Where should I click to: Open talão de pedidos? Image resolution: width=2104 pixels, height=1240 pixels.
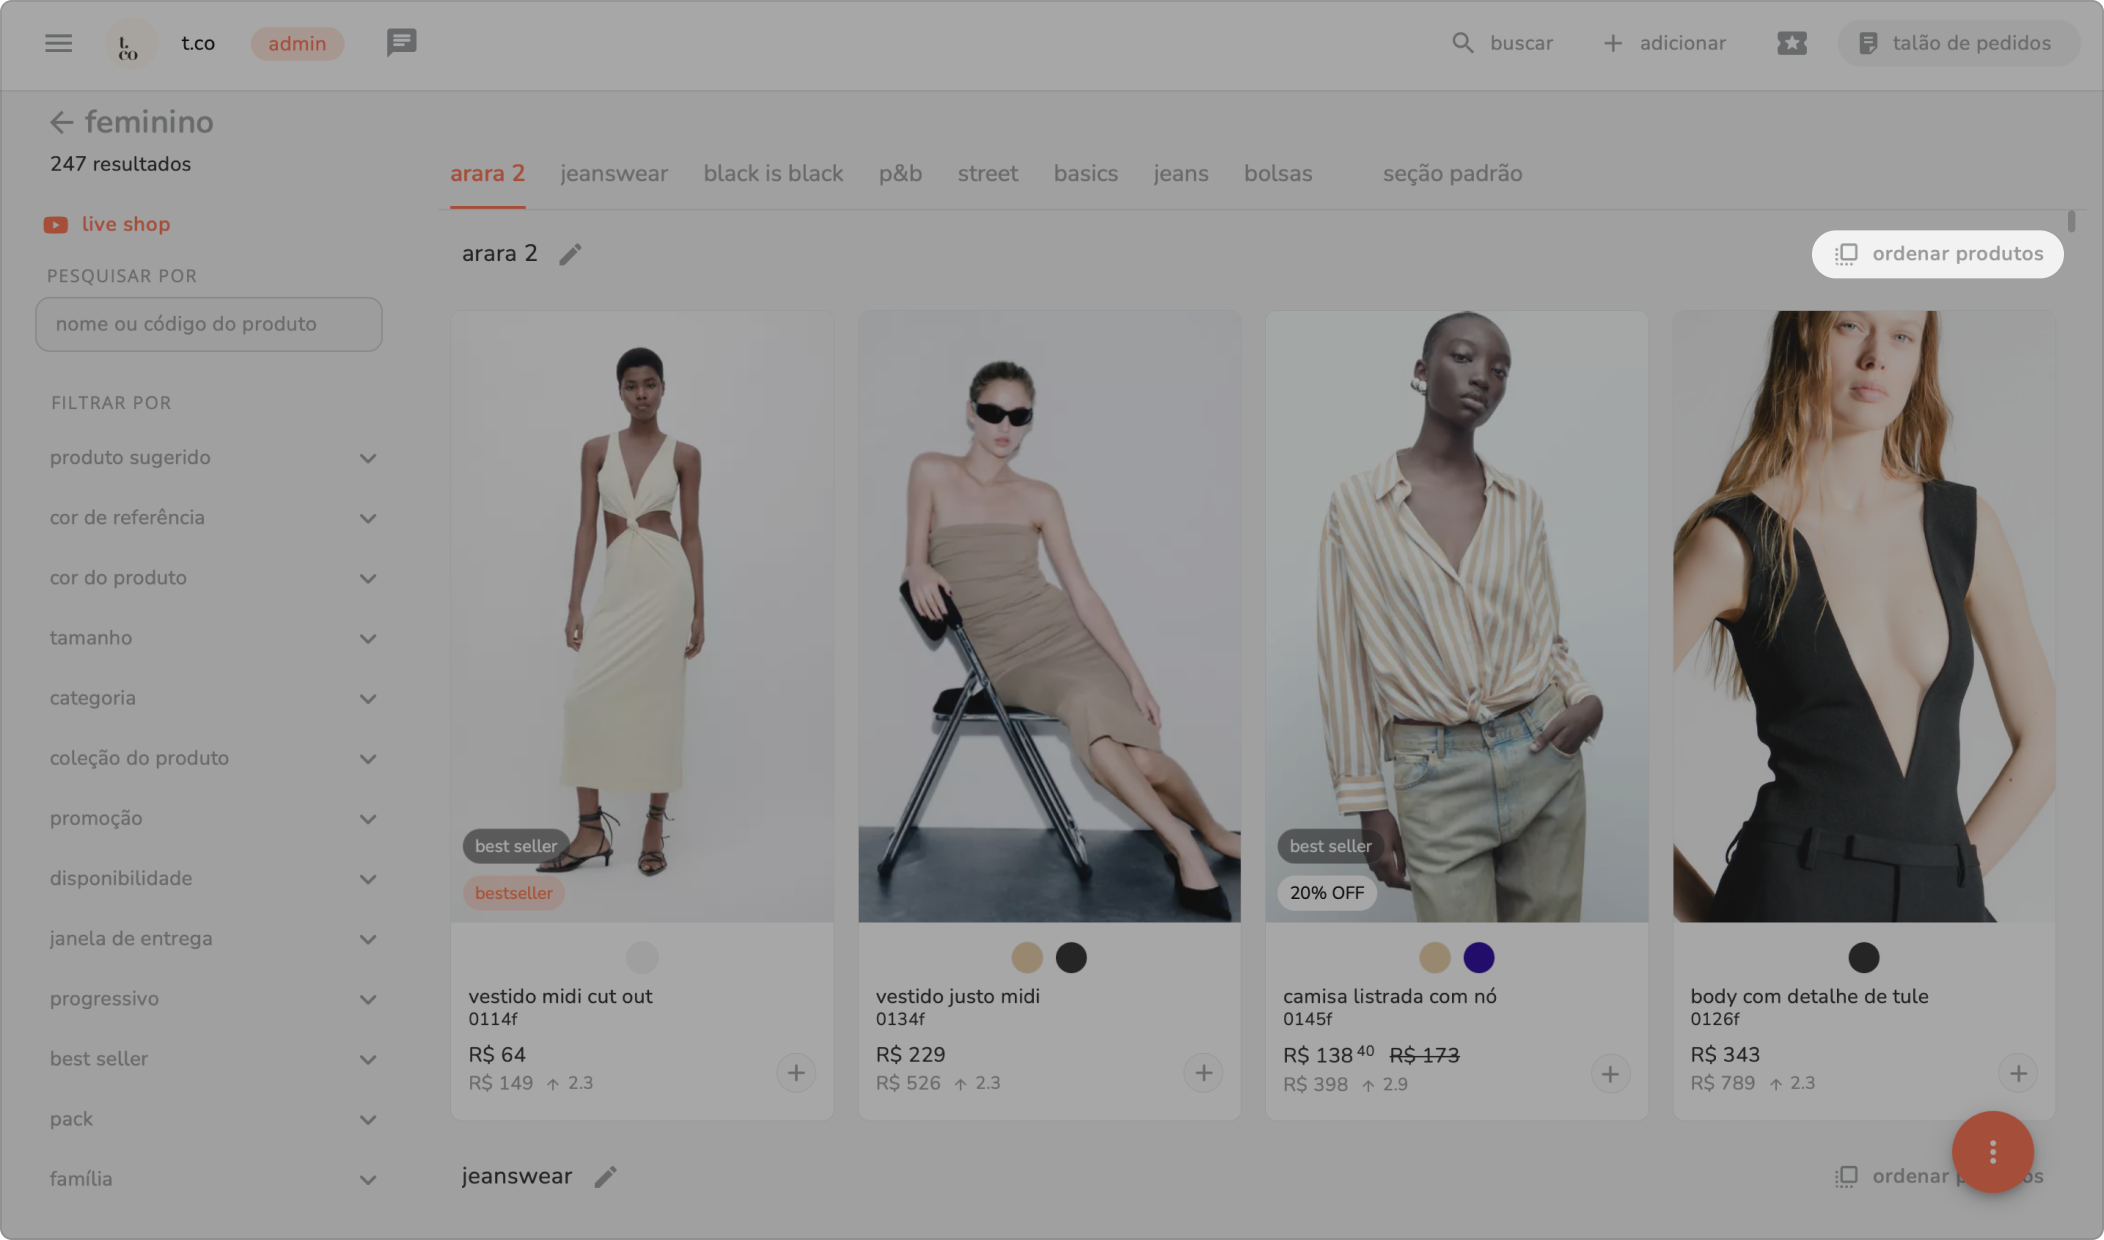[x=1957, y=43]
